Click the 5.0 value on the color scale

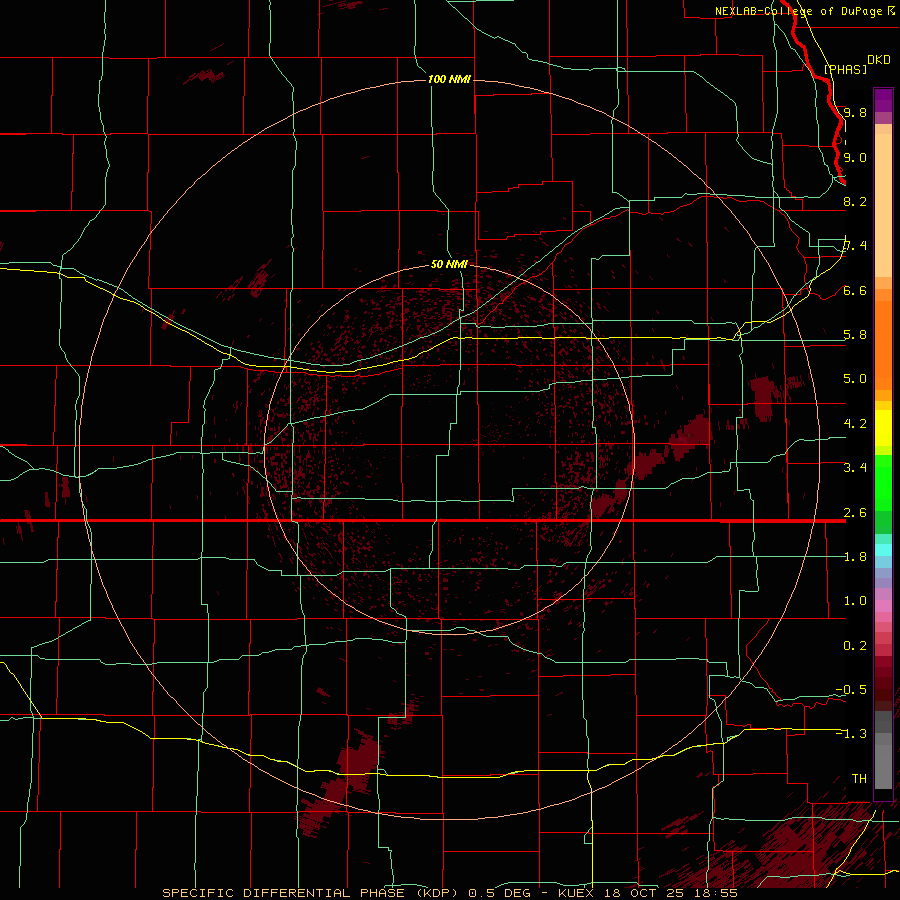tap(855, 379)
